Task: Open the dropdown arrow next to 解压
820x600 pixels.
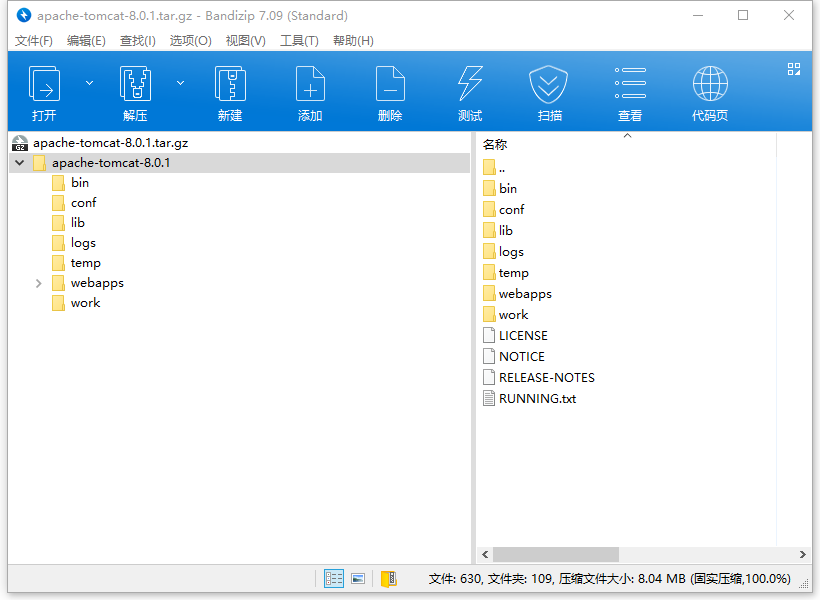Action: [x=180, y=83]
